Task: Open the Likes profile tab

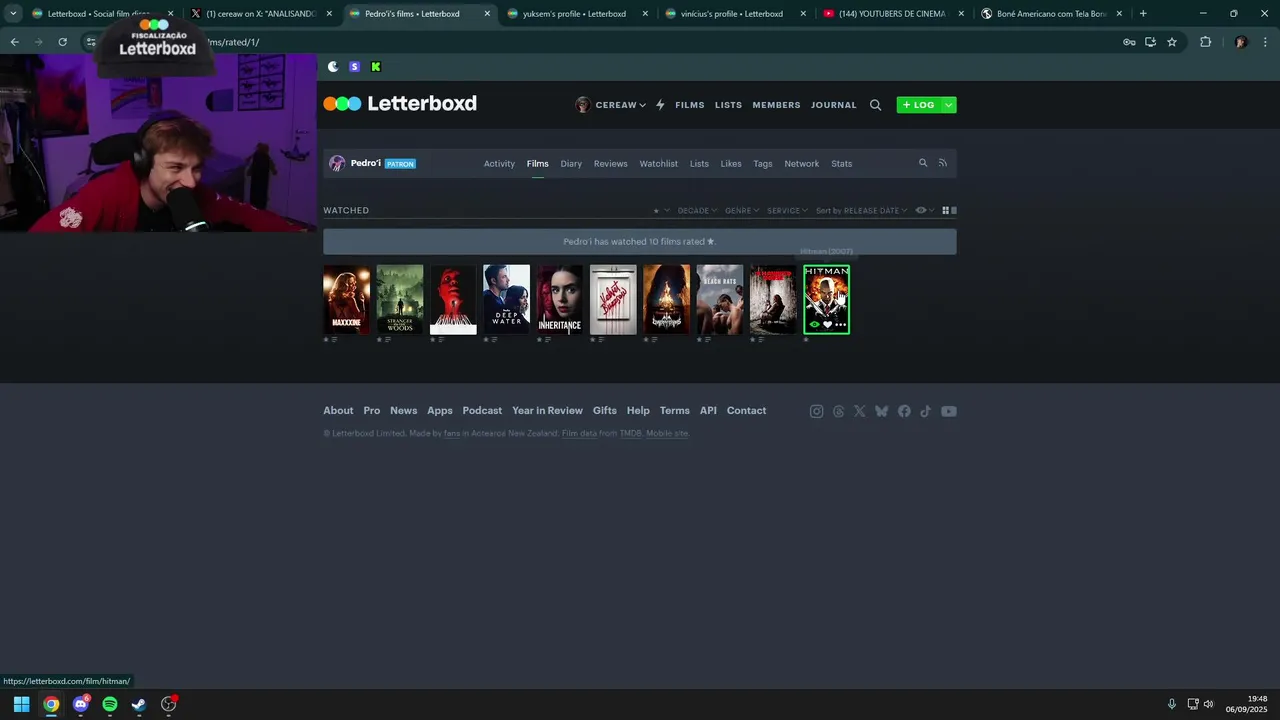Action: point(731,164)
